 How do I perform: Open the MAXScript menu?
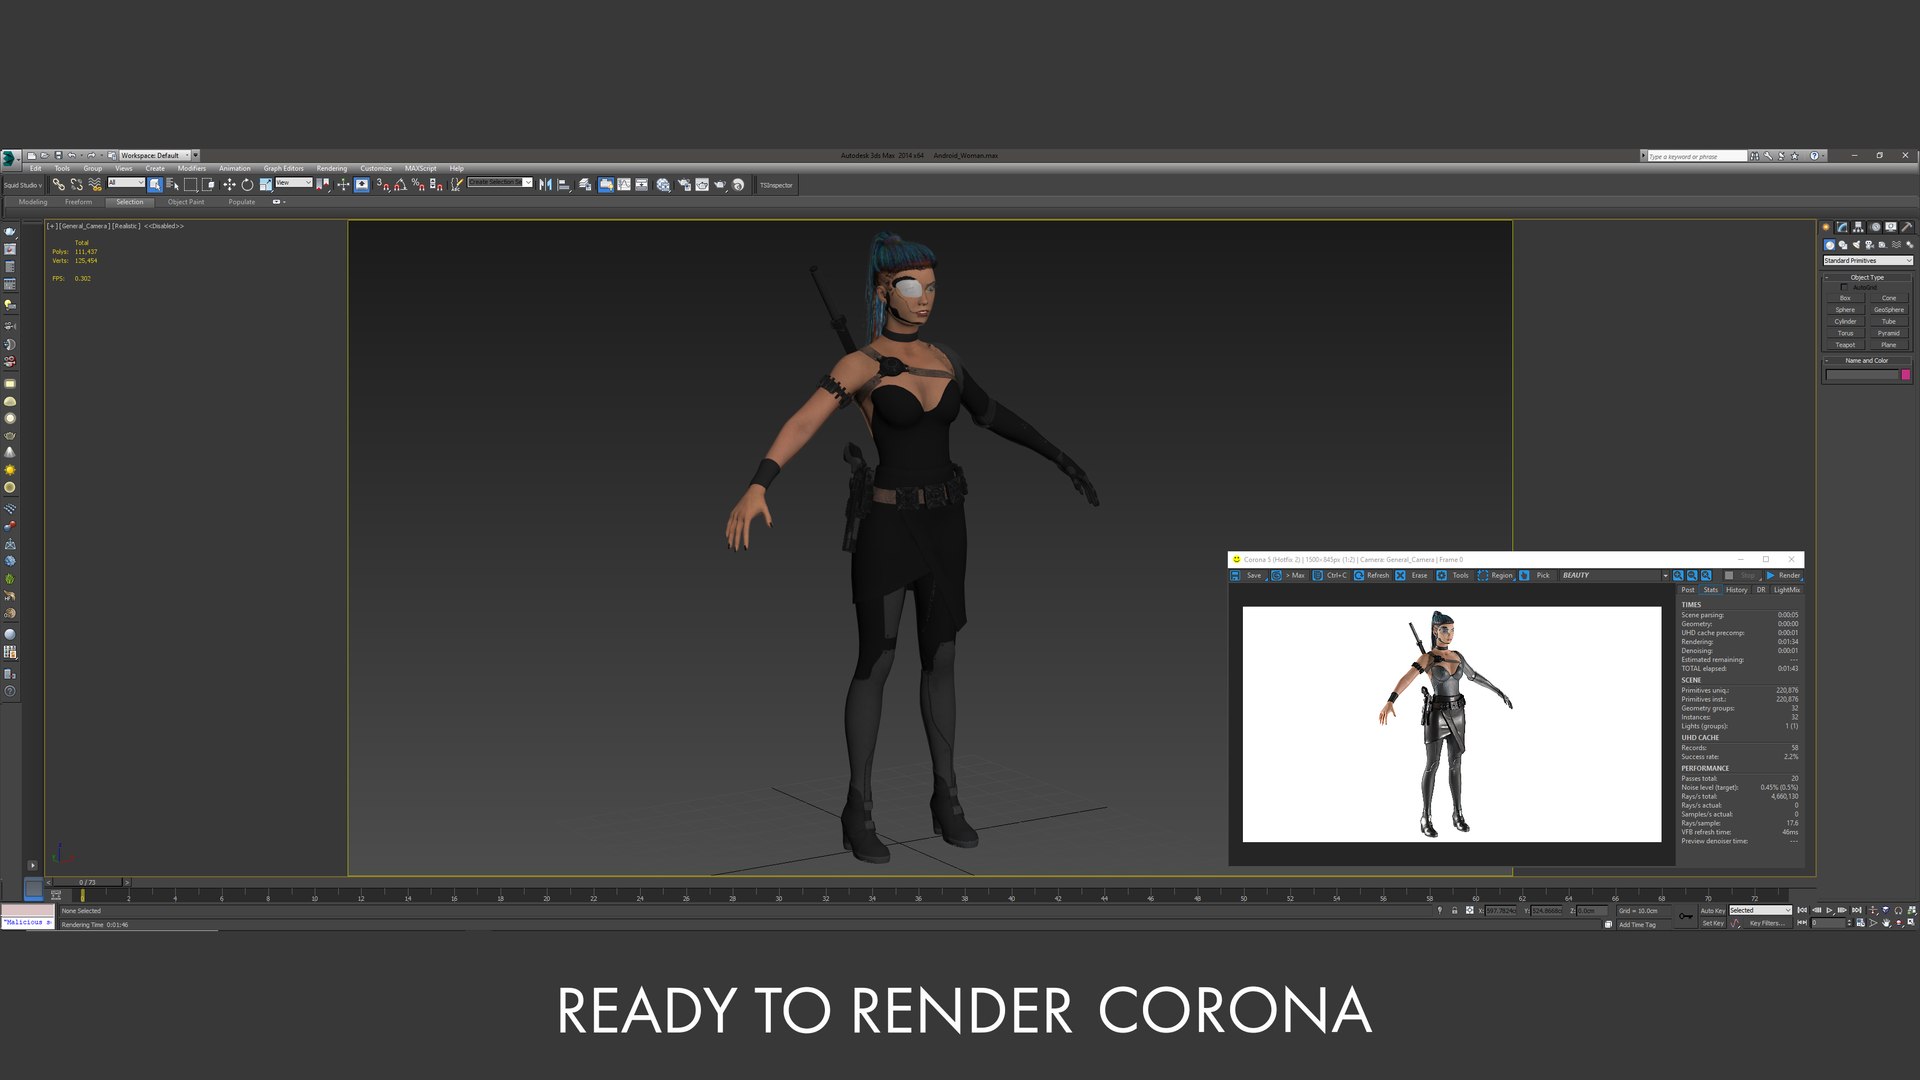coord(420,168)
